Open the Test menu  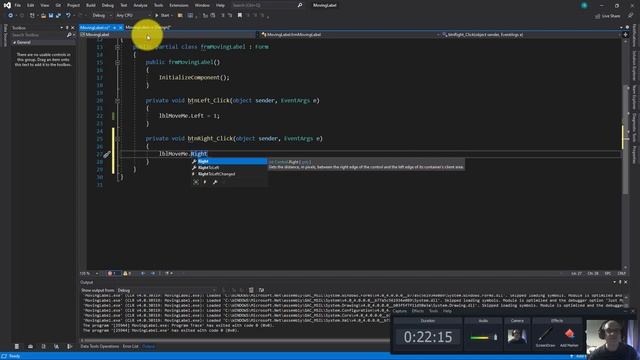click(x=124, y=5)
